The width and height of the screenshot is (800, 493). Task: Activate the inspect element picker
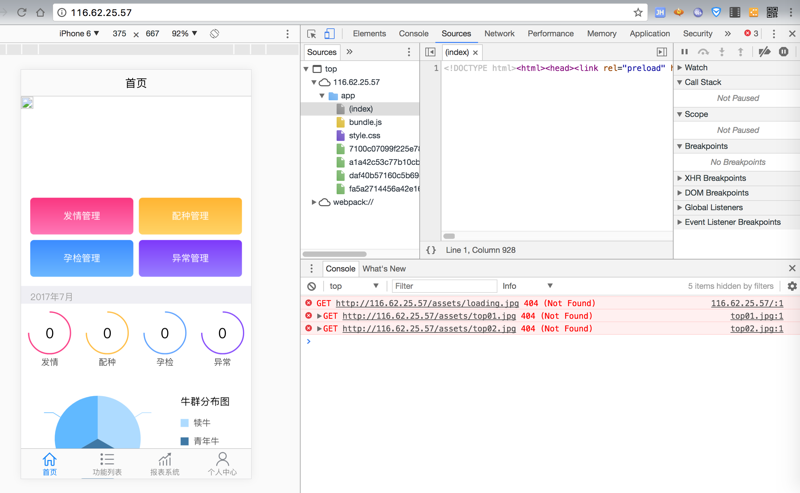coord(311,34)
